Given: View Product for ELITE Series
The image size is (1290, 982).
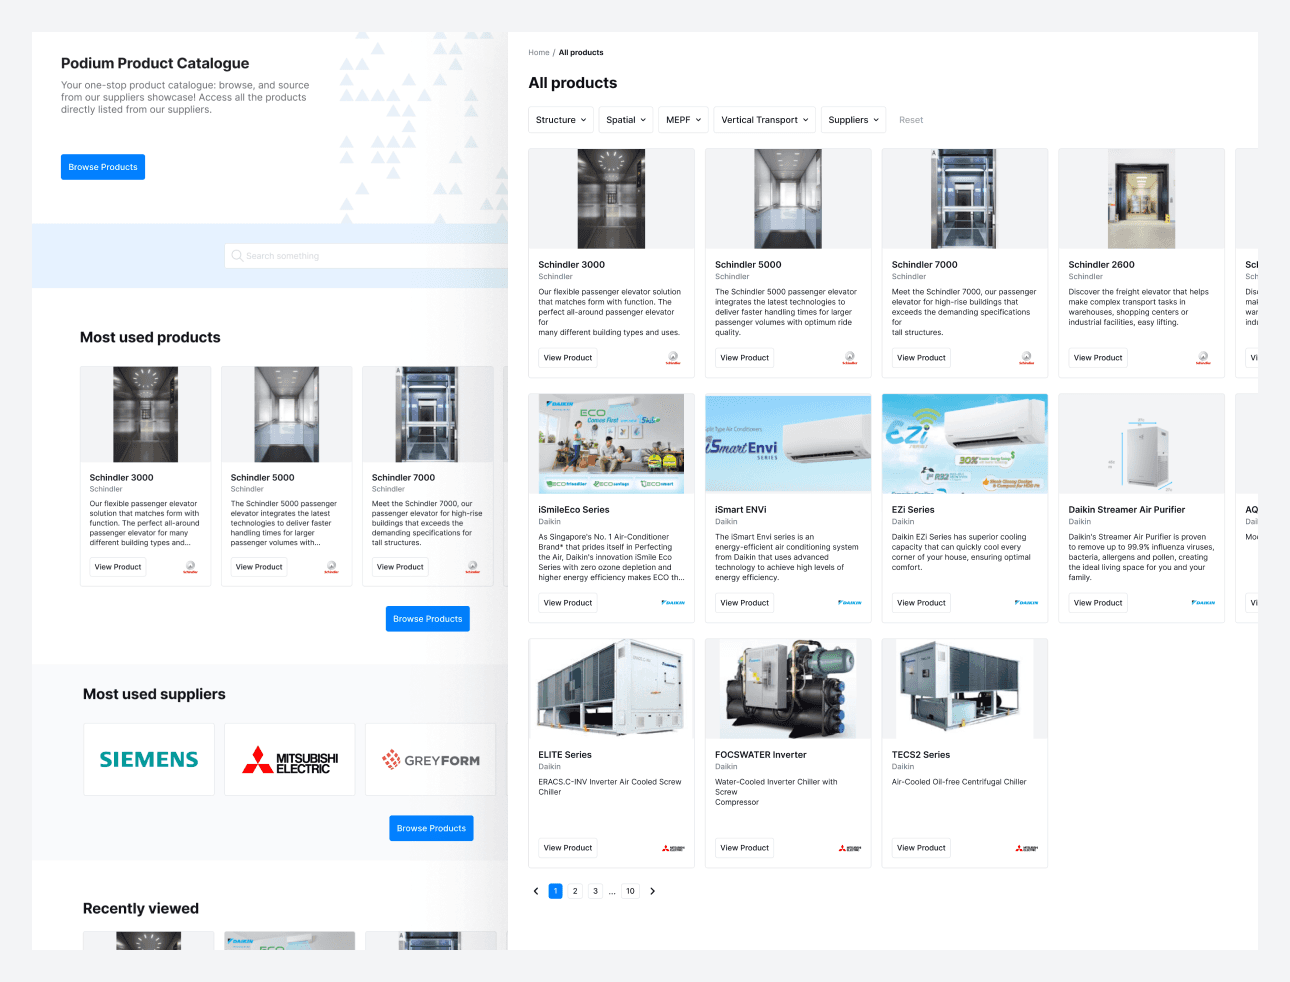Looking at the screenshot, I should pyautogui.click(x=568, y=848).
